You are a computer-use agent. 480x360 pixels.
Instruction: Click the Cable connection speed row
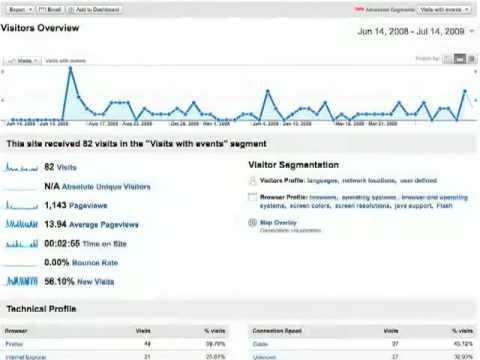coord(362,344)
